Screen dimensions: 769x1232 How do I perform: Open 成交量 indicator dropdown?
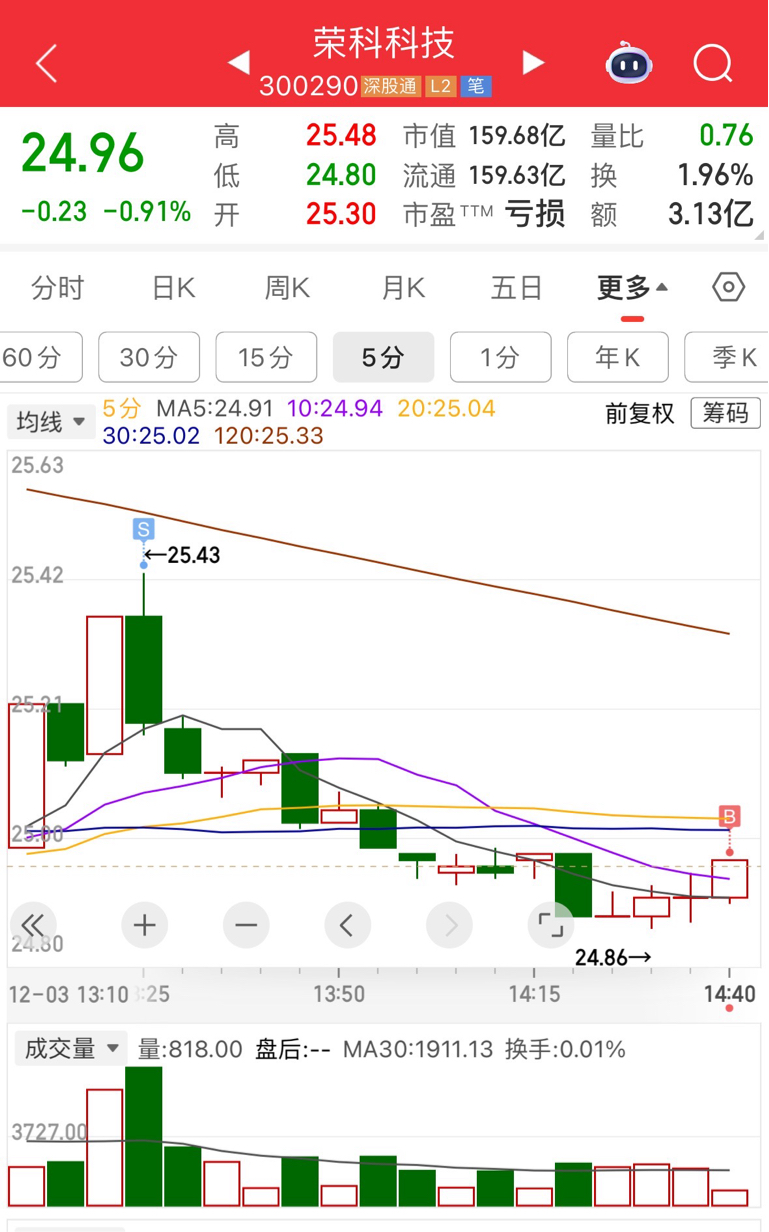[71, 1049]
